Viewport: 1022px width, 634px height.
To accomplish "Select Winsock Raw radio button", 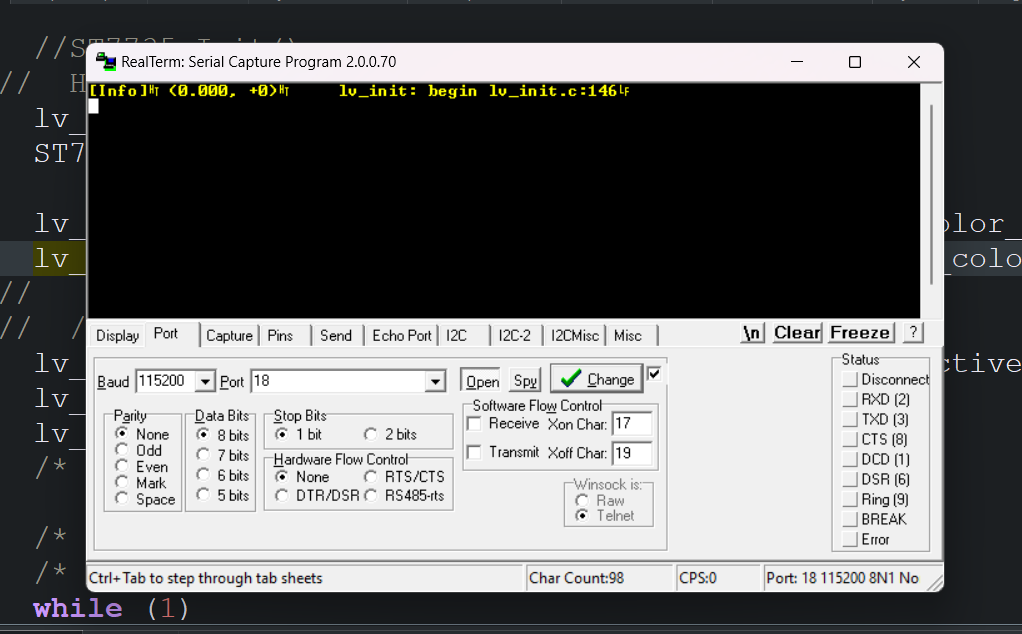I will tap(582, 500).
